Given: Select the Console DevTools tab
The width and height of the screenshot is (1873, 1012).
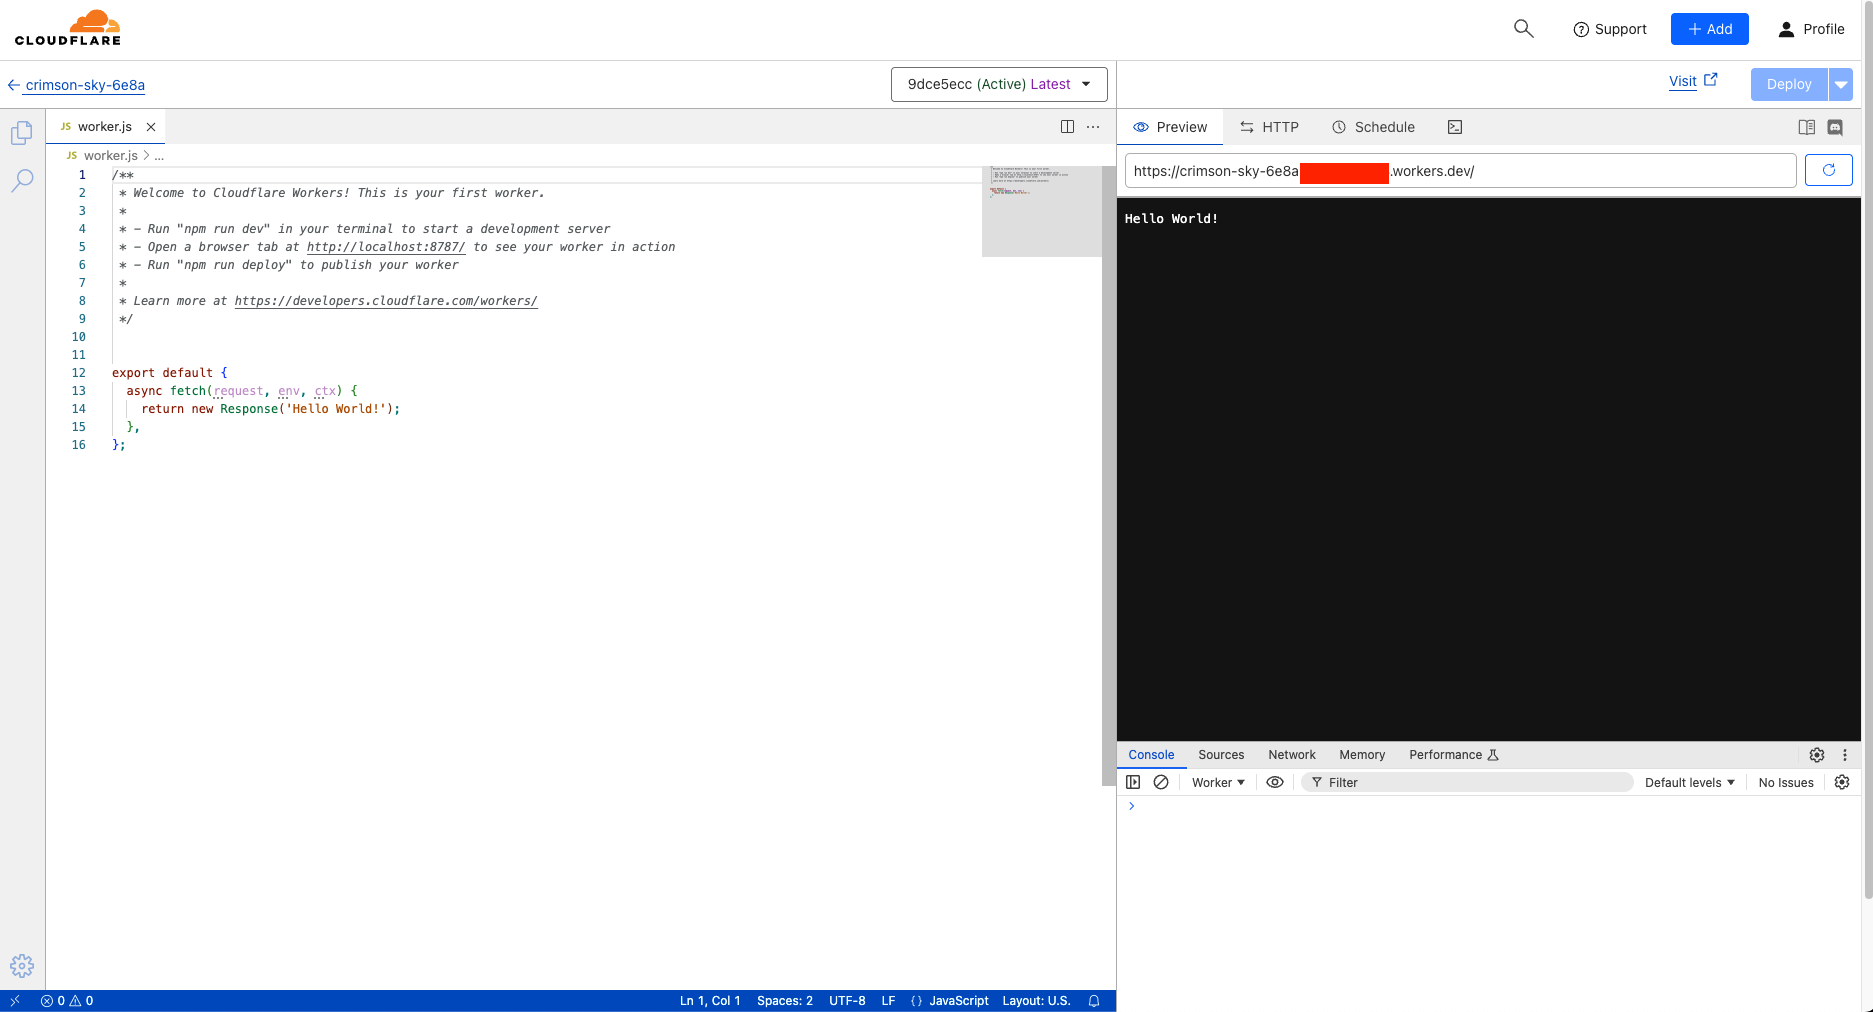Looking at the screenshot, I should pyautogui.click(x=1151, y=755).
